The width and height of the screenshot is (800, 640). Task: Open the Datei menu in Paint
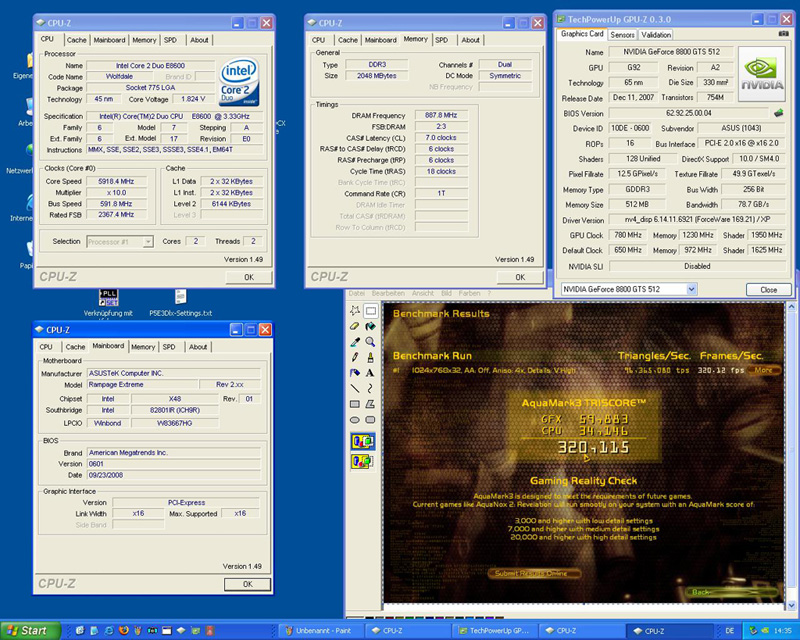coord(357,293)
